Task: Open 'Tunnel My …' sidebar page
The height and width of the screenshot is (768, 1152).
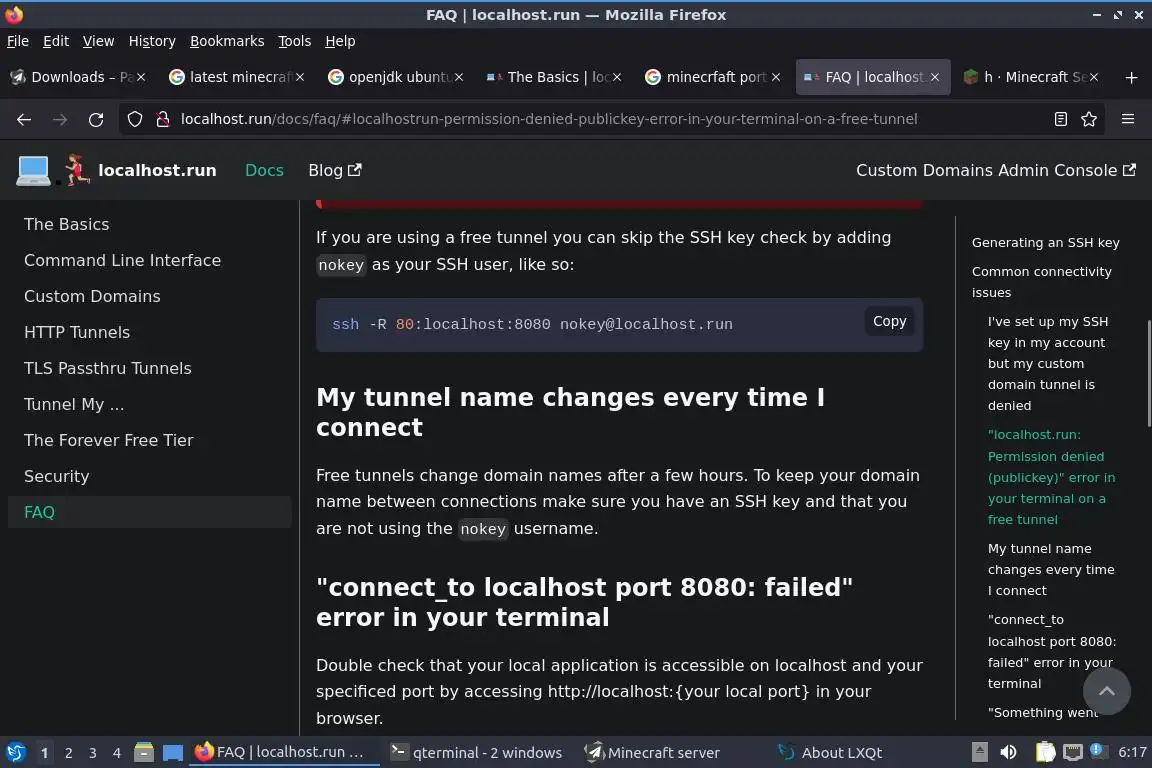Action: [x=73, y=404]
